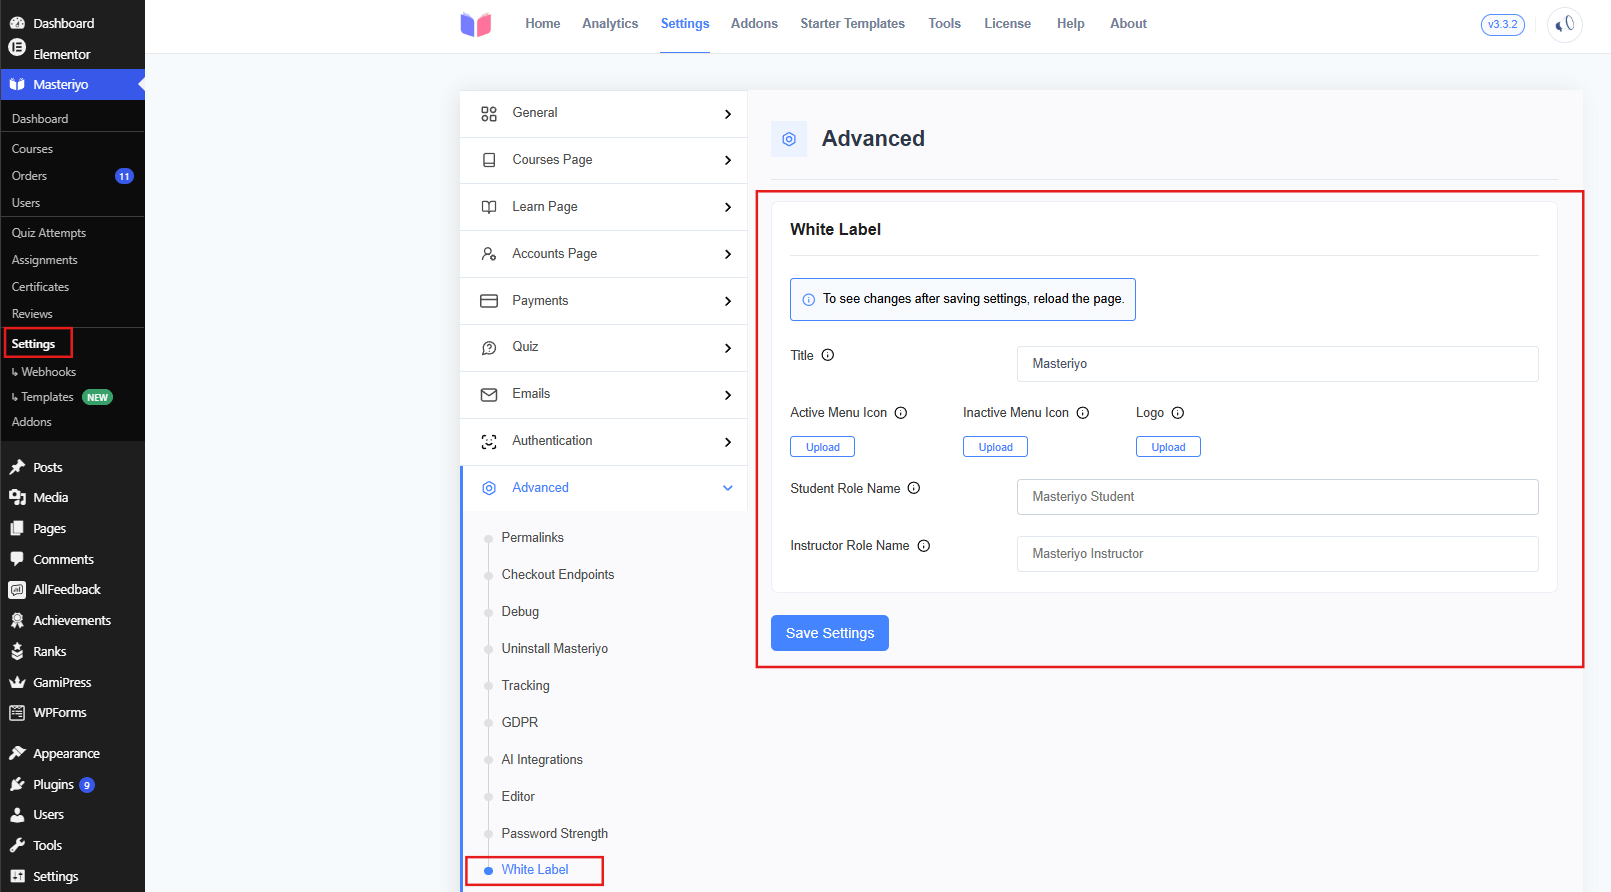Image resolution: width=1611 pixels, height=892 pixels.
Task: Click the Plugins plug icon
Action: (17, 784)
